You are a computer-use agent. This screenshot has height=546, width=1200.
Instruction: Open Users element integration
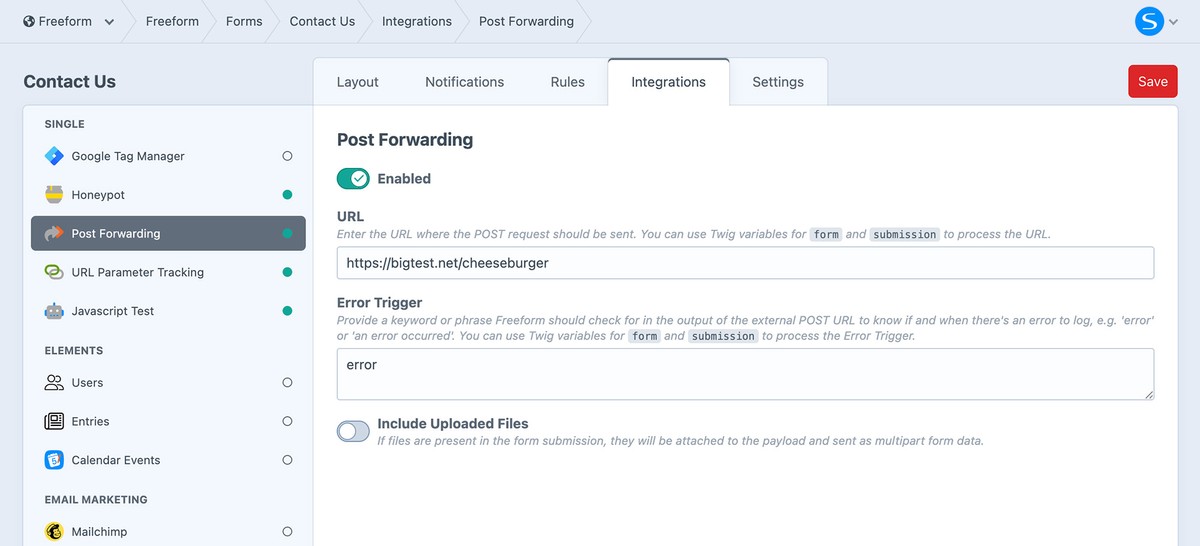(168, 383)
